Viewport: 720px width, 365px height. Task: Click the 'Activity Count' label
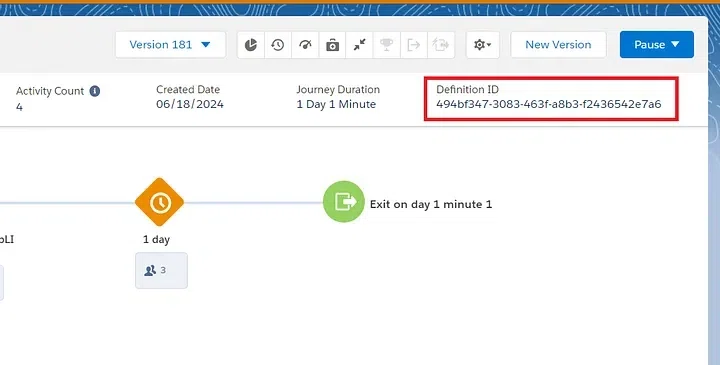50,91
